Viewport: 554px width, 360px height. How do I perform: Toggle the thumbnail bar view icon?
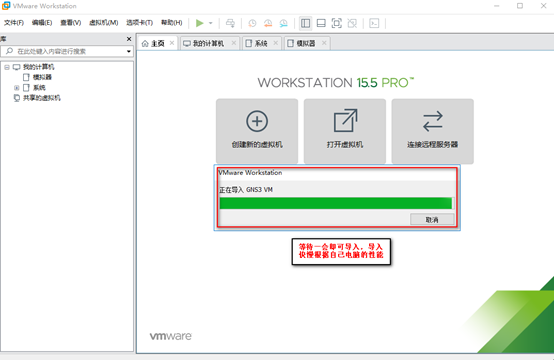point(321,23)
